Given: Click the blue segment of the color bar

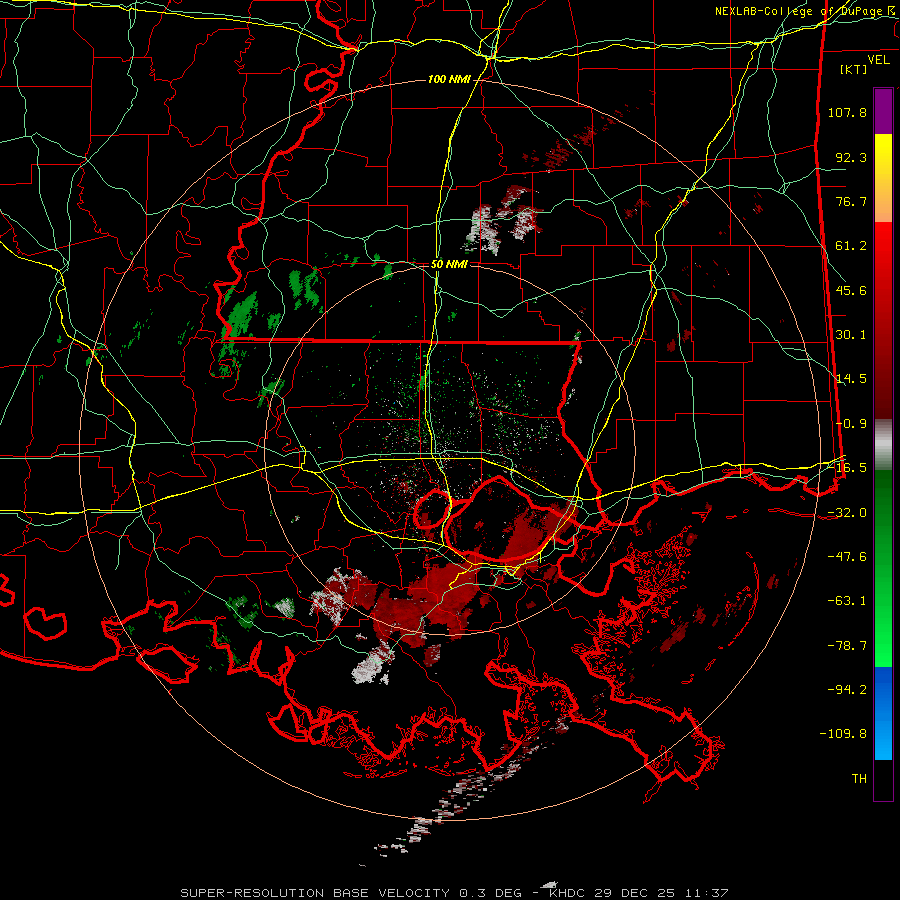Looking at the screenshot, I should [x=883, y=713].
